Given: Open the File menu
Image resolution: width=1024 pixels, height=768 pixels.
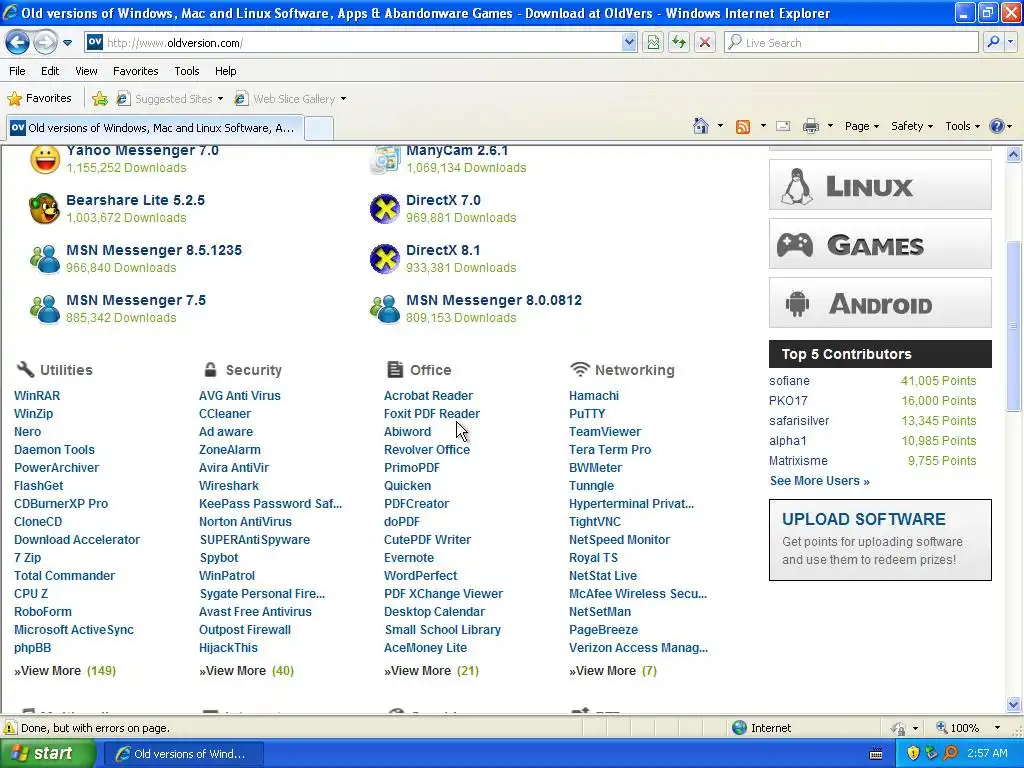Looking at the screenshot, I should pos(18,71).
